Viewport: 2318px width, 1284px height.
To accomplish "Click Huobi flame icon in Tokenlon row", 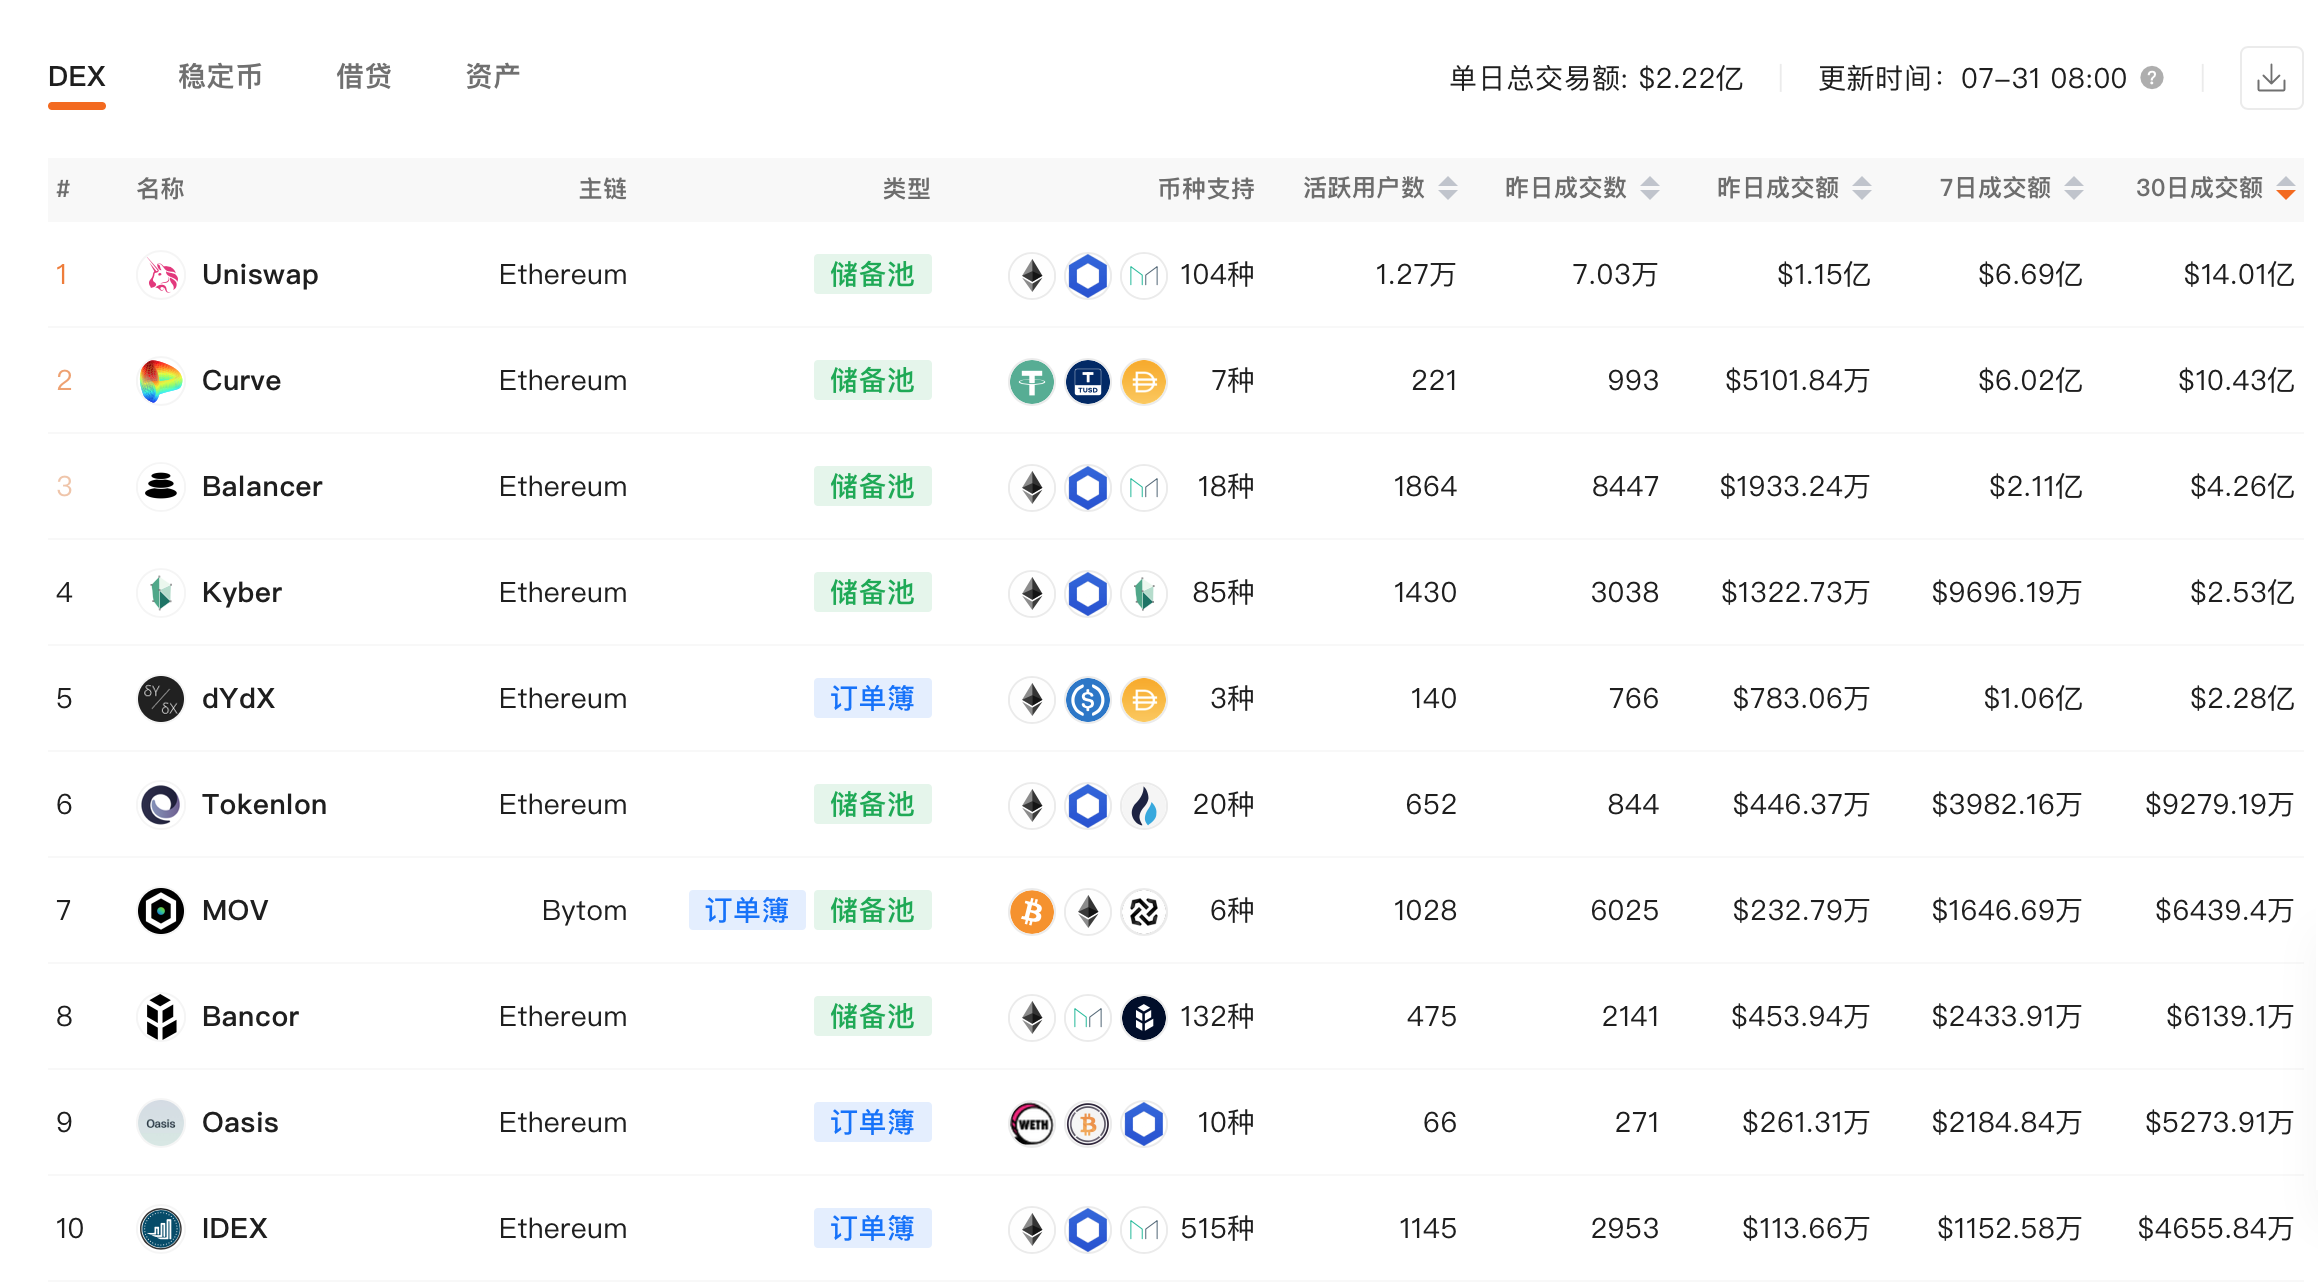I will pos(1144,805).
